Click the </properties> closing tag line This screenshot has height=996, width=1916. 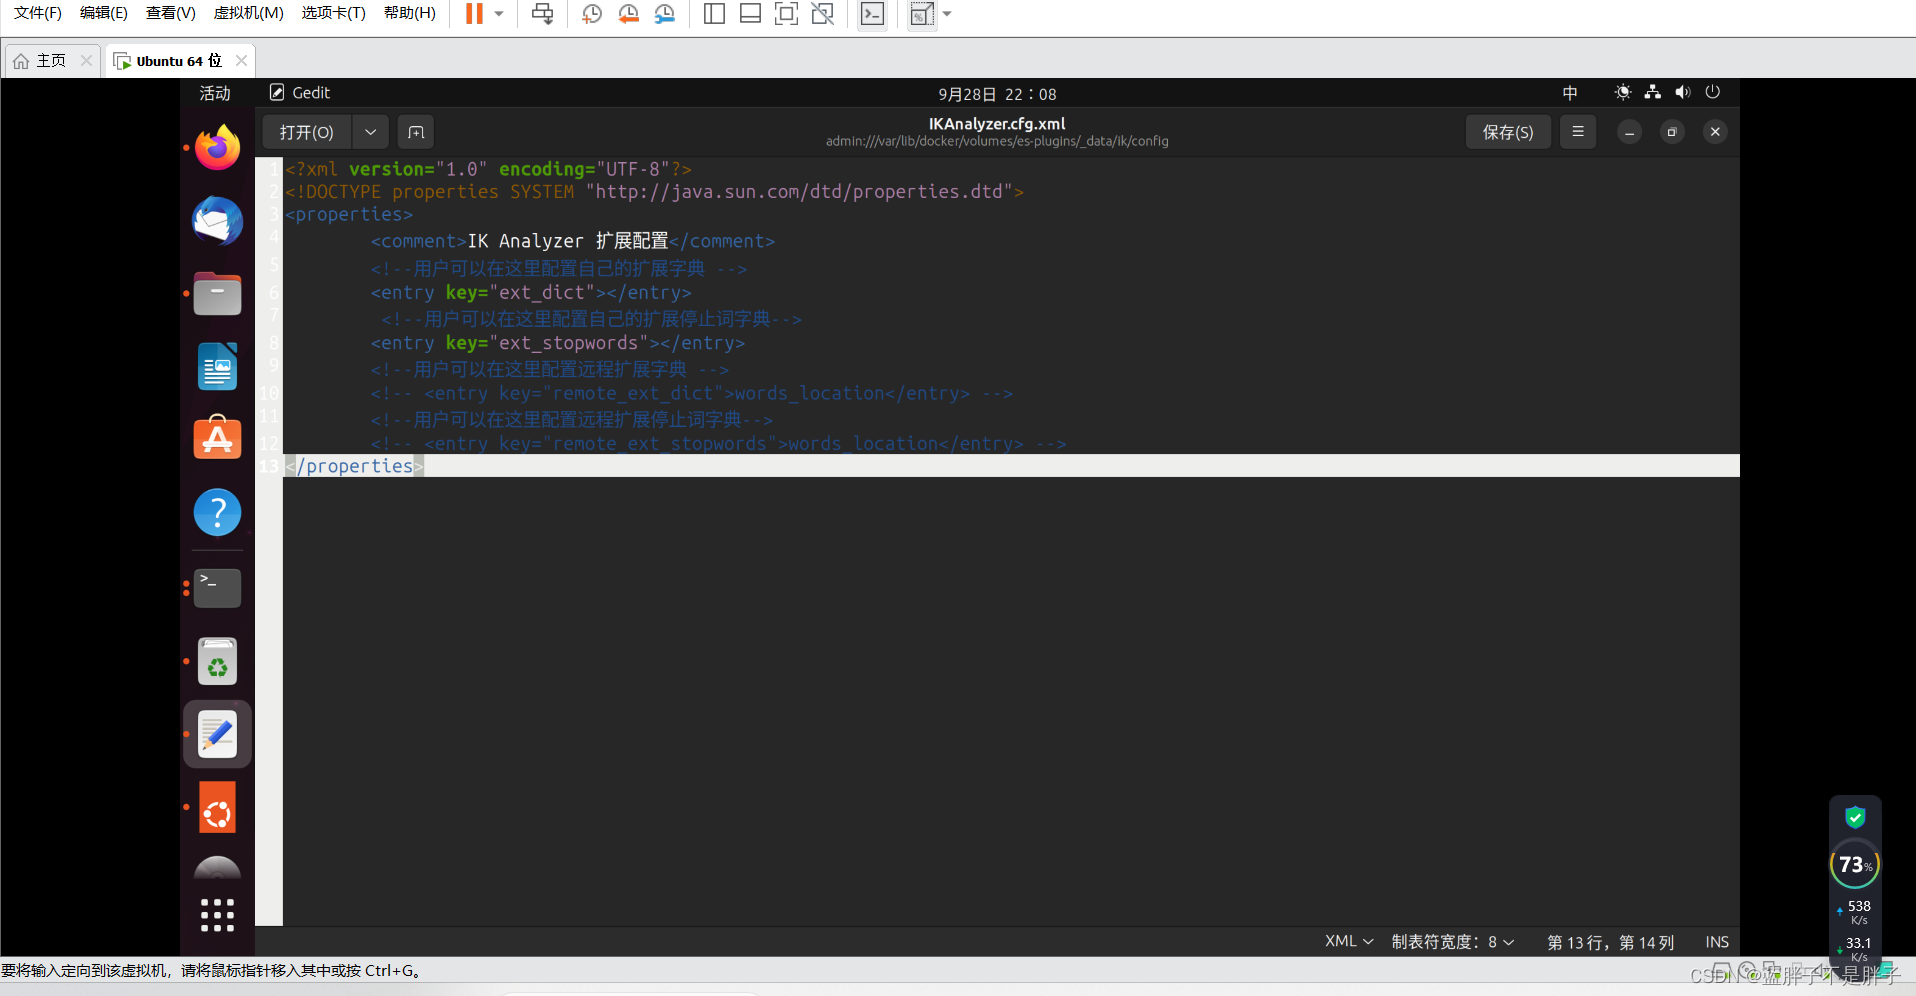(354, 466)
